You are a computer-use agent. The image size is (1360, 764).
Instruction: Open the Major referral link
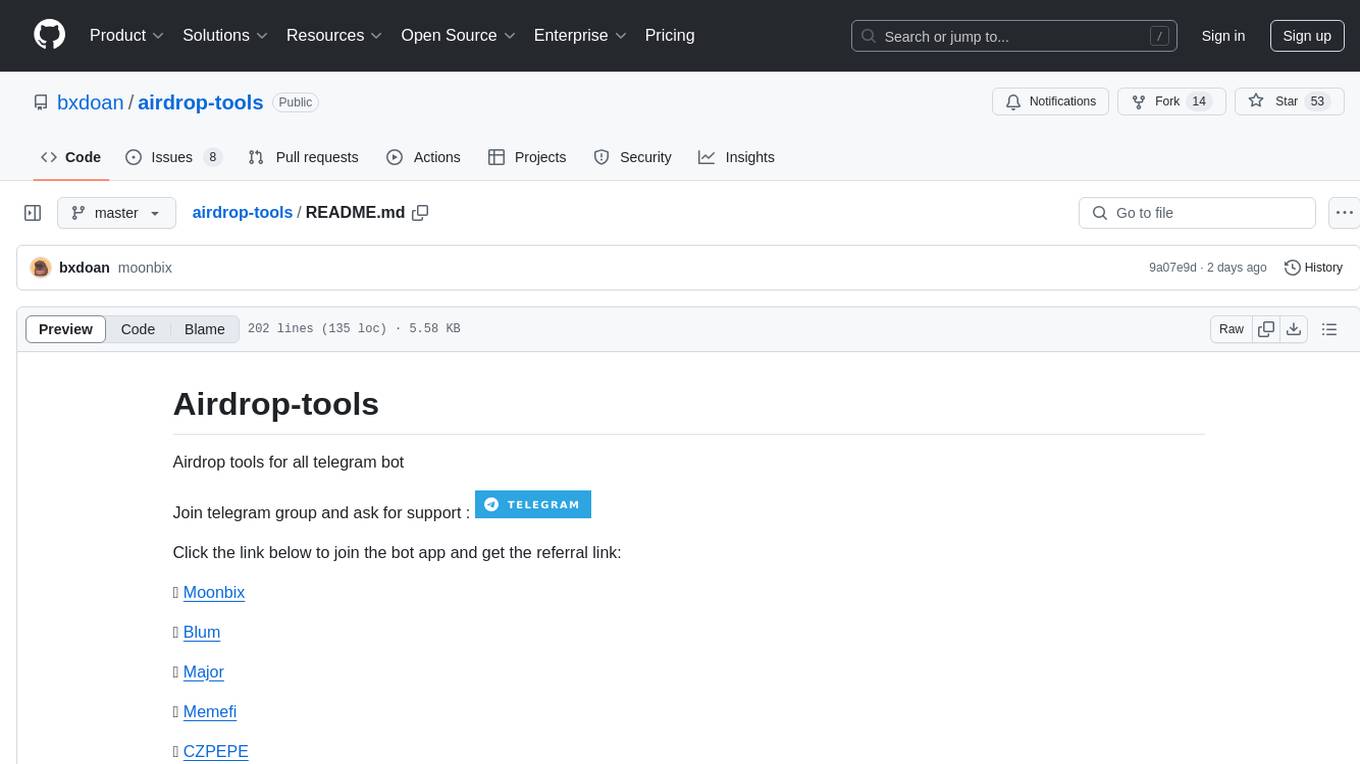pos(204,672)
